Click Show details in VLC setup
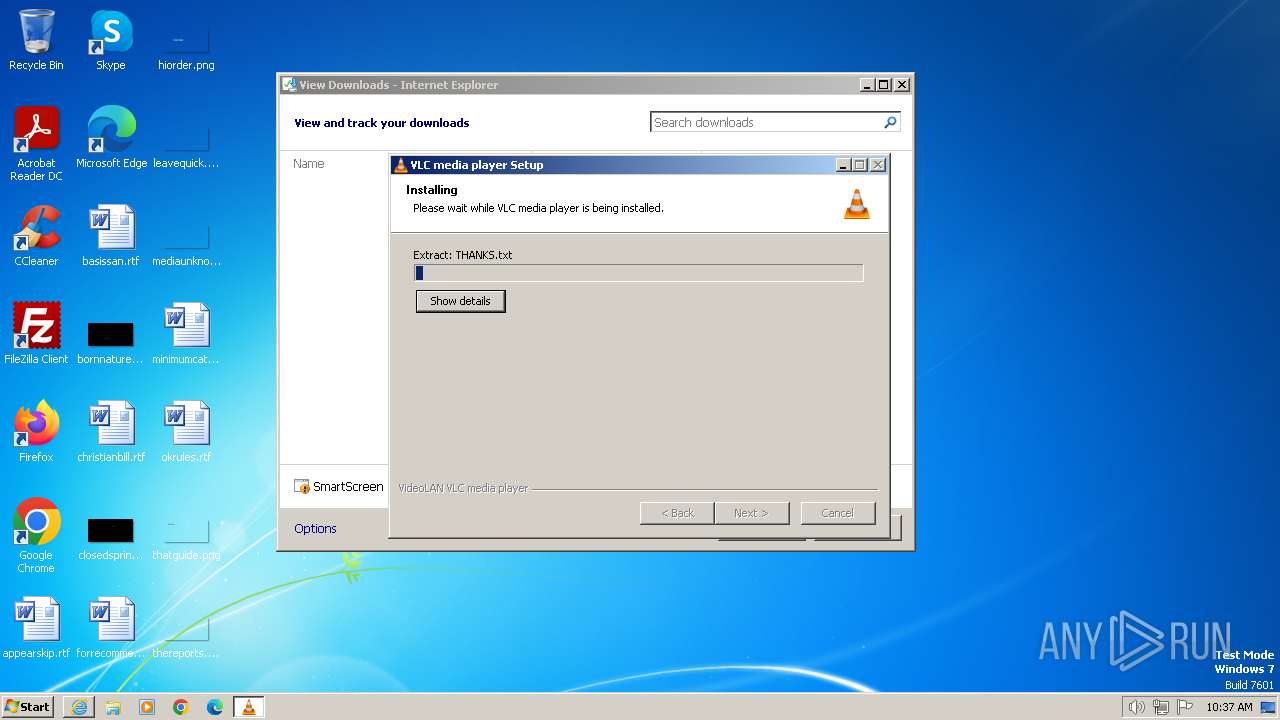The width and height of the screenshot is (1280, 720). tap(460, 301)
